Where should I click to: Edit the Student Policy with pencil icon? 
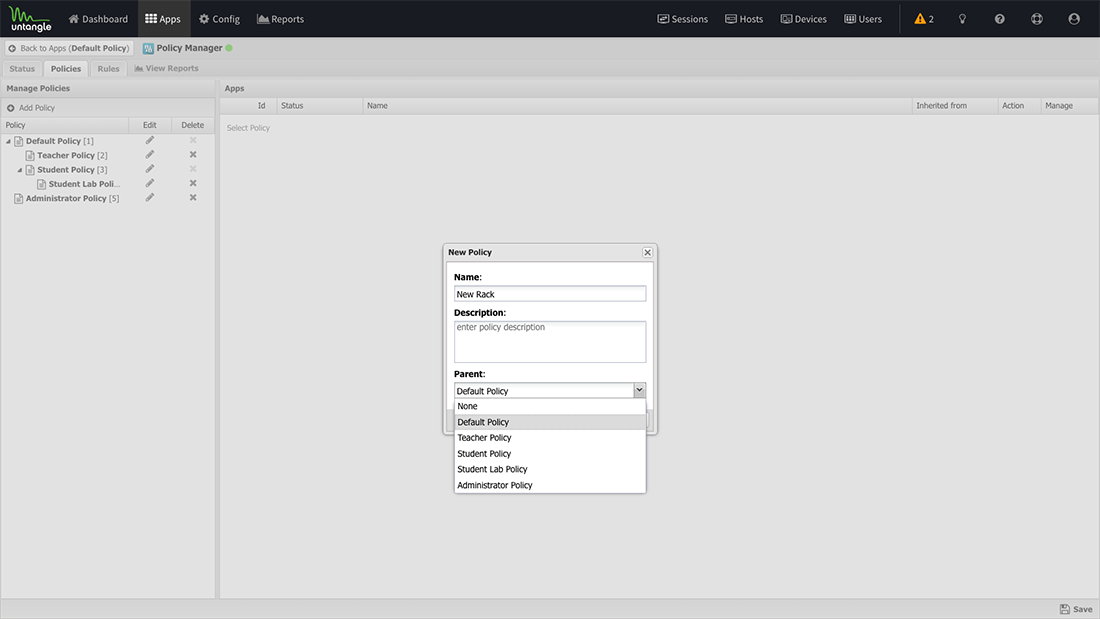click(149, 169)
